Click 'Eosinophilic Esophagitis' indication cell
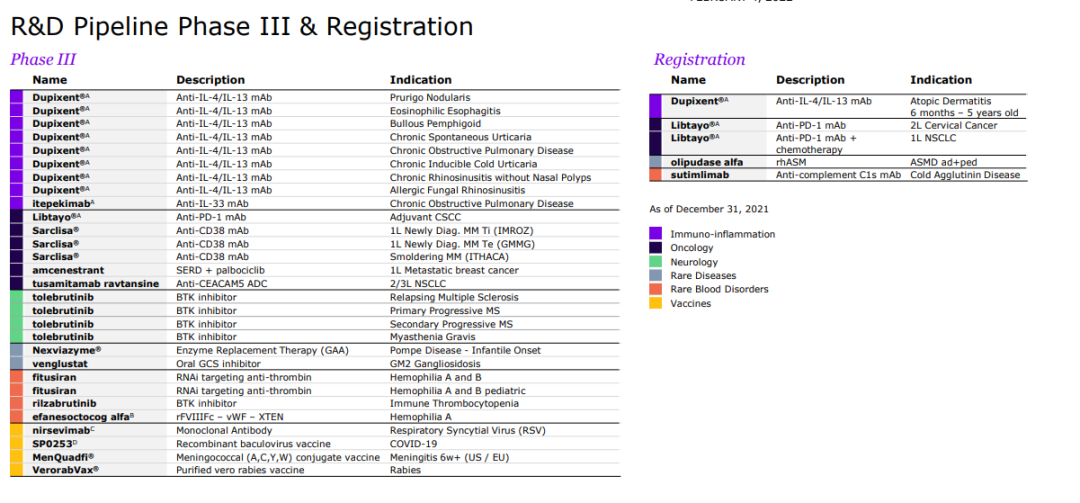The height and width of the screenshot is (503, 1080). pos(445,111)
